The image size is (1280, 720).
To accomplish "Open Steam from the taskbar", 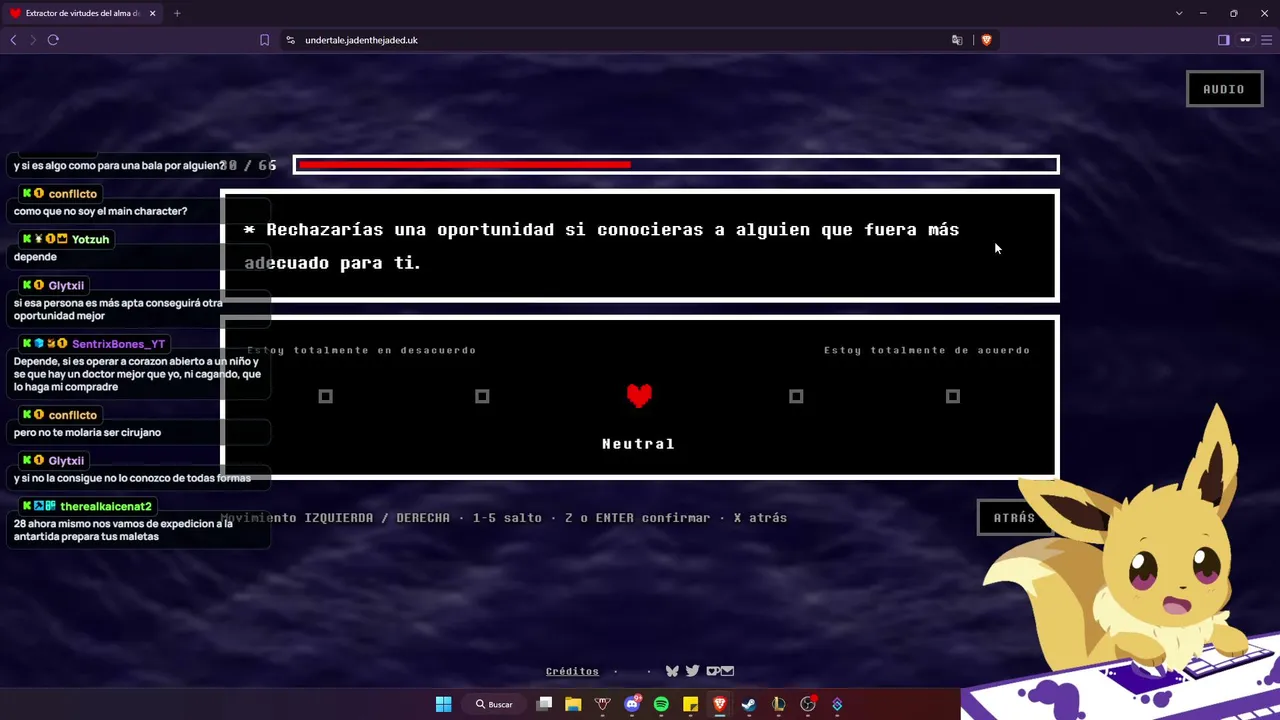I will [x=749, y=704].
